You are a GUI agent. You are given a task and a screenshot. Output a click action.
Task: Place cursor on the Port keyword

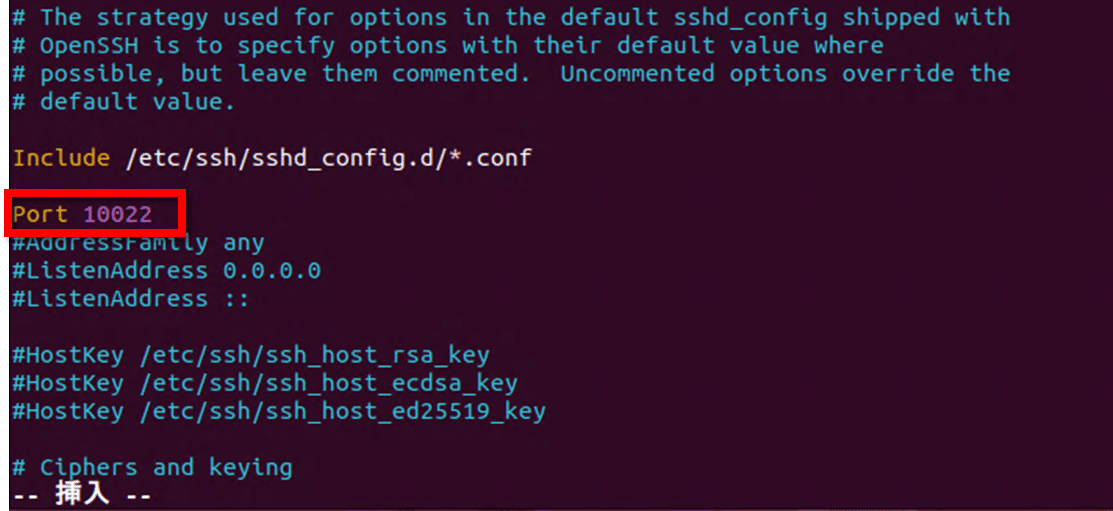[40, 214]
